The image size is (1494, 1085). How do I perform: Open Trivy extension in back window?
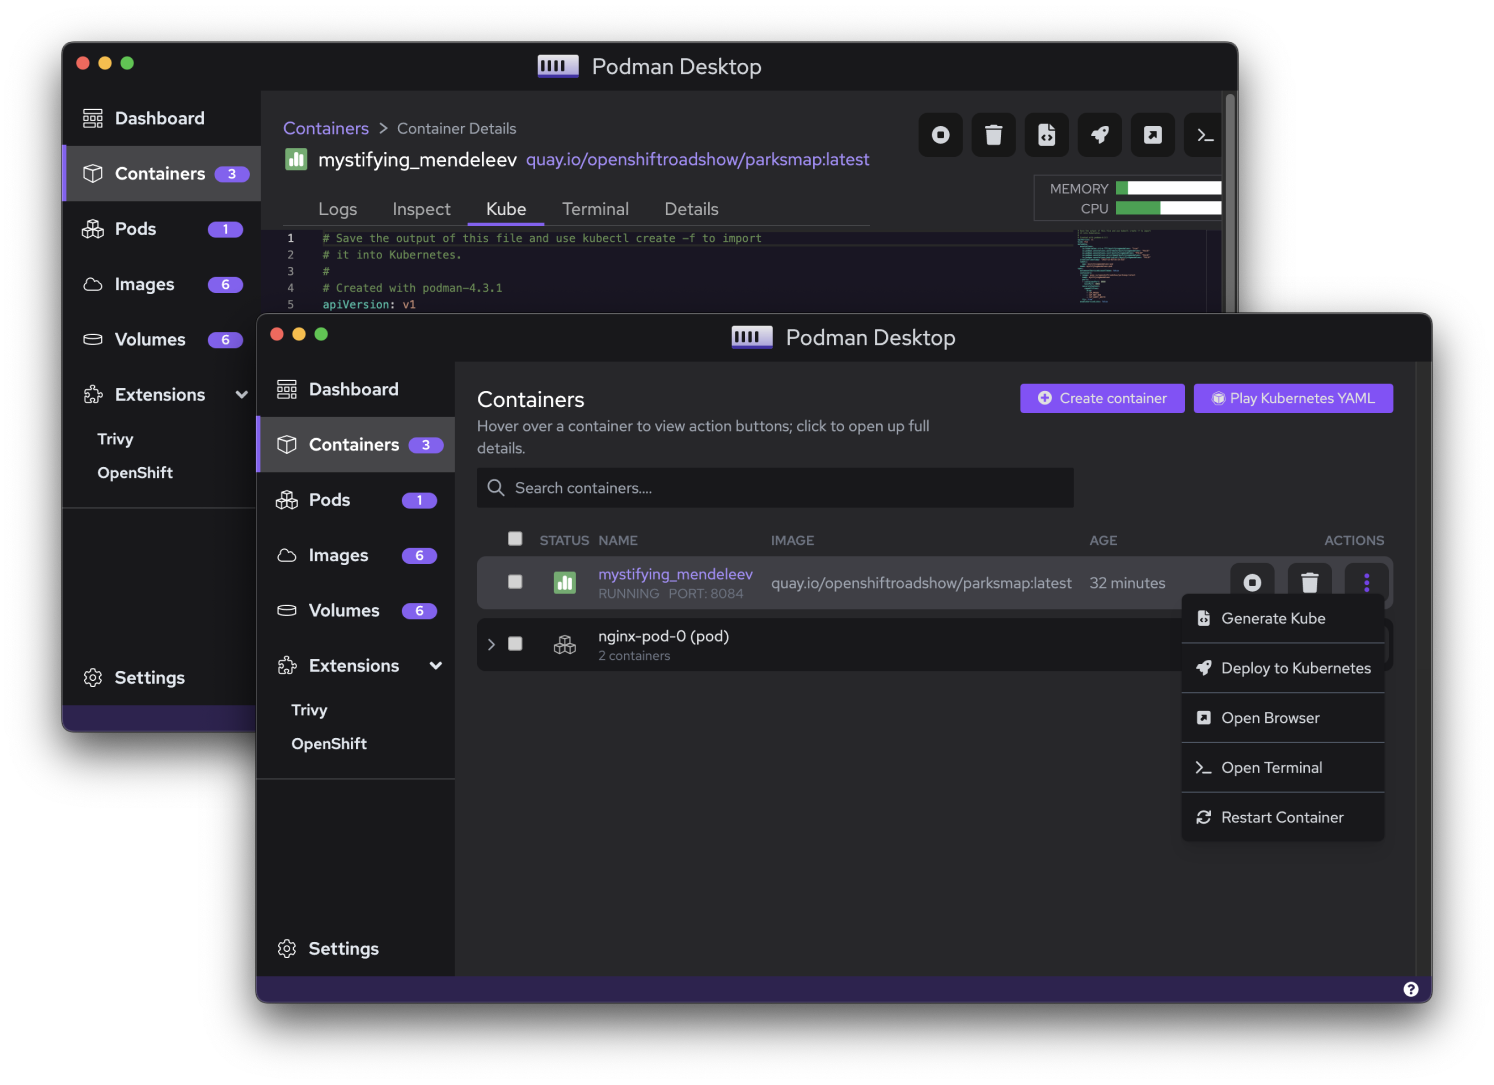pos(115,439)
